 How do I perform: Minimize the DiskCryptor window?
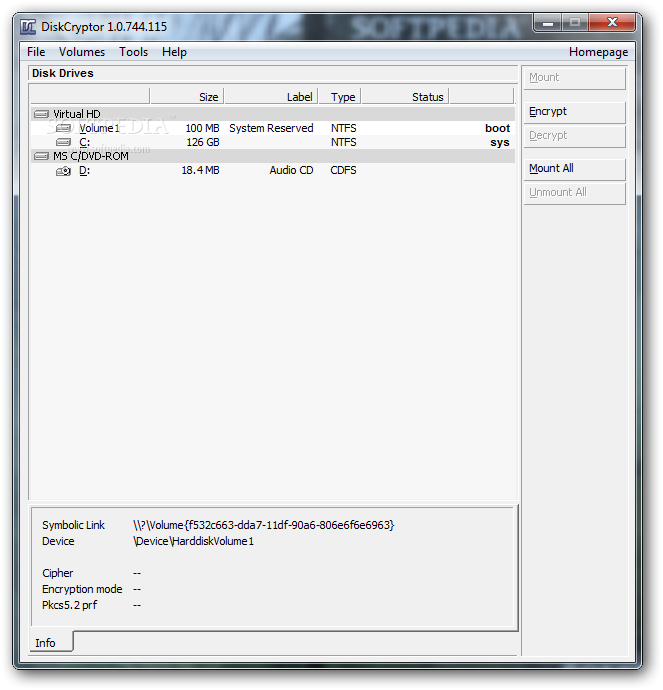548,22
